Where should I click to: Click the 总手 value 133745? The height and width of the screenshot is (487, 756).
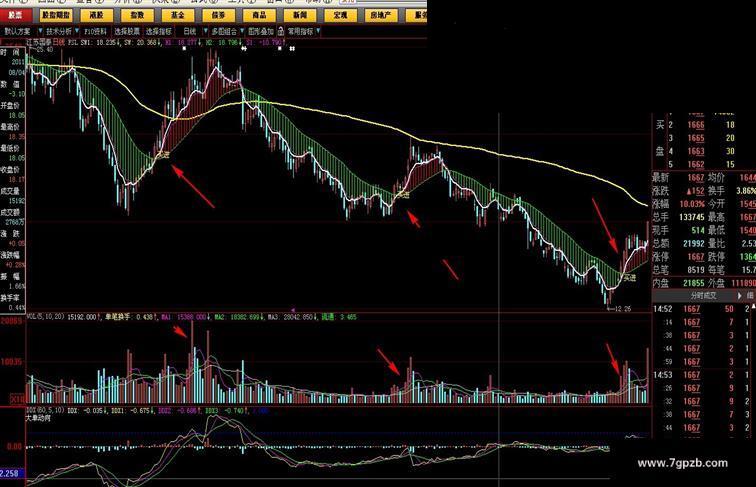click(x=691, y=217)
